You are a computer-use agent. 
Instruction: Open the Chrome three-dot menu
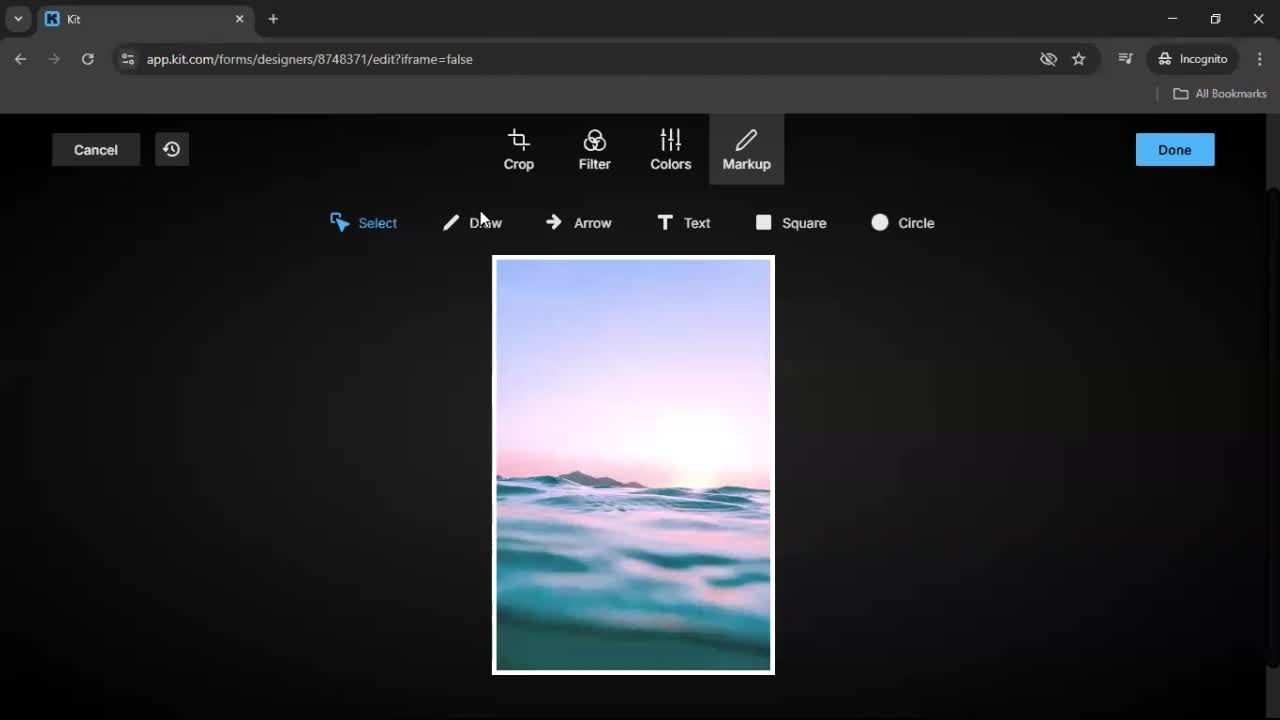point(1260,59)
